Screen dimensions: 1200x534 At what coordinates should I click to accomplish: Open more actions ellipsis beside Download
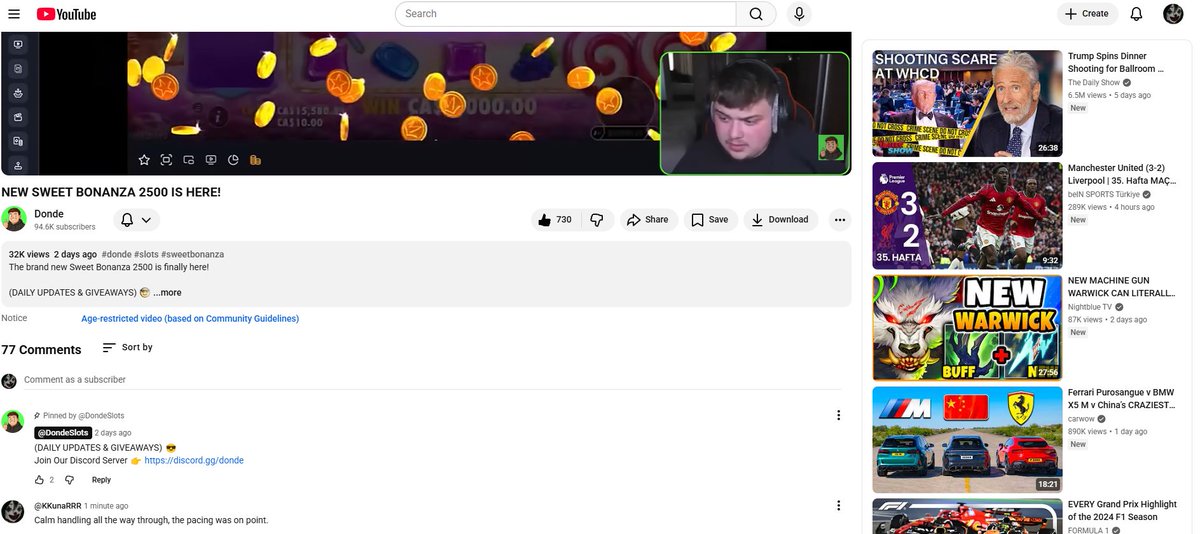pyautogui.click(x=840, y=220)
